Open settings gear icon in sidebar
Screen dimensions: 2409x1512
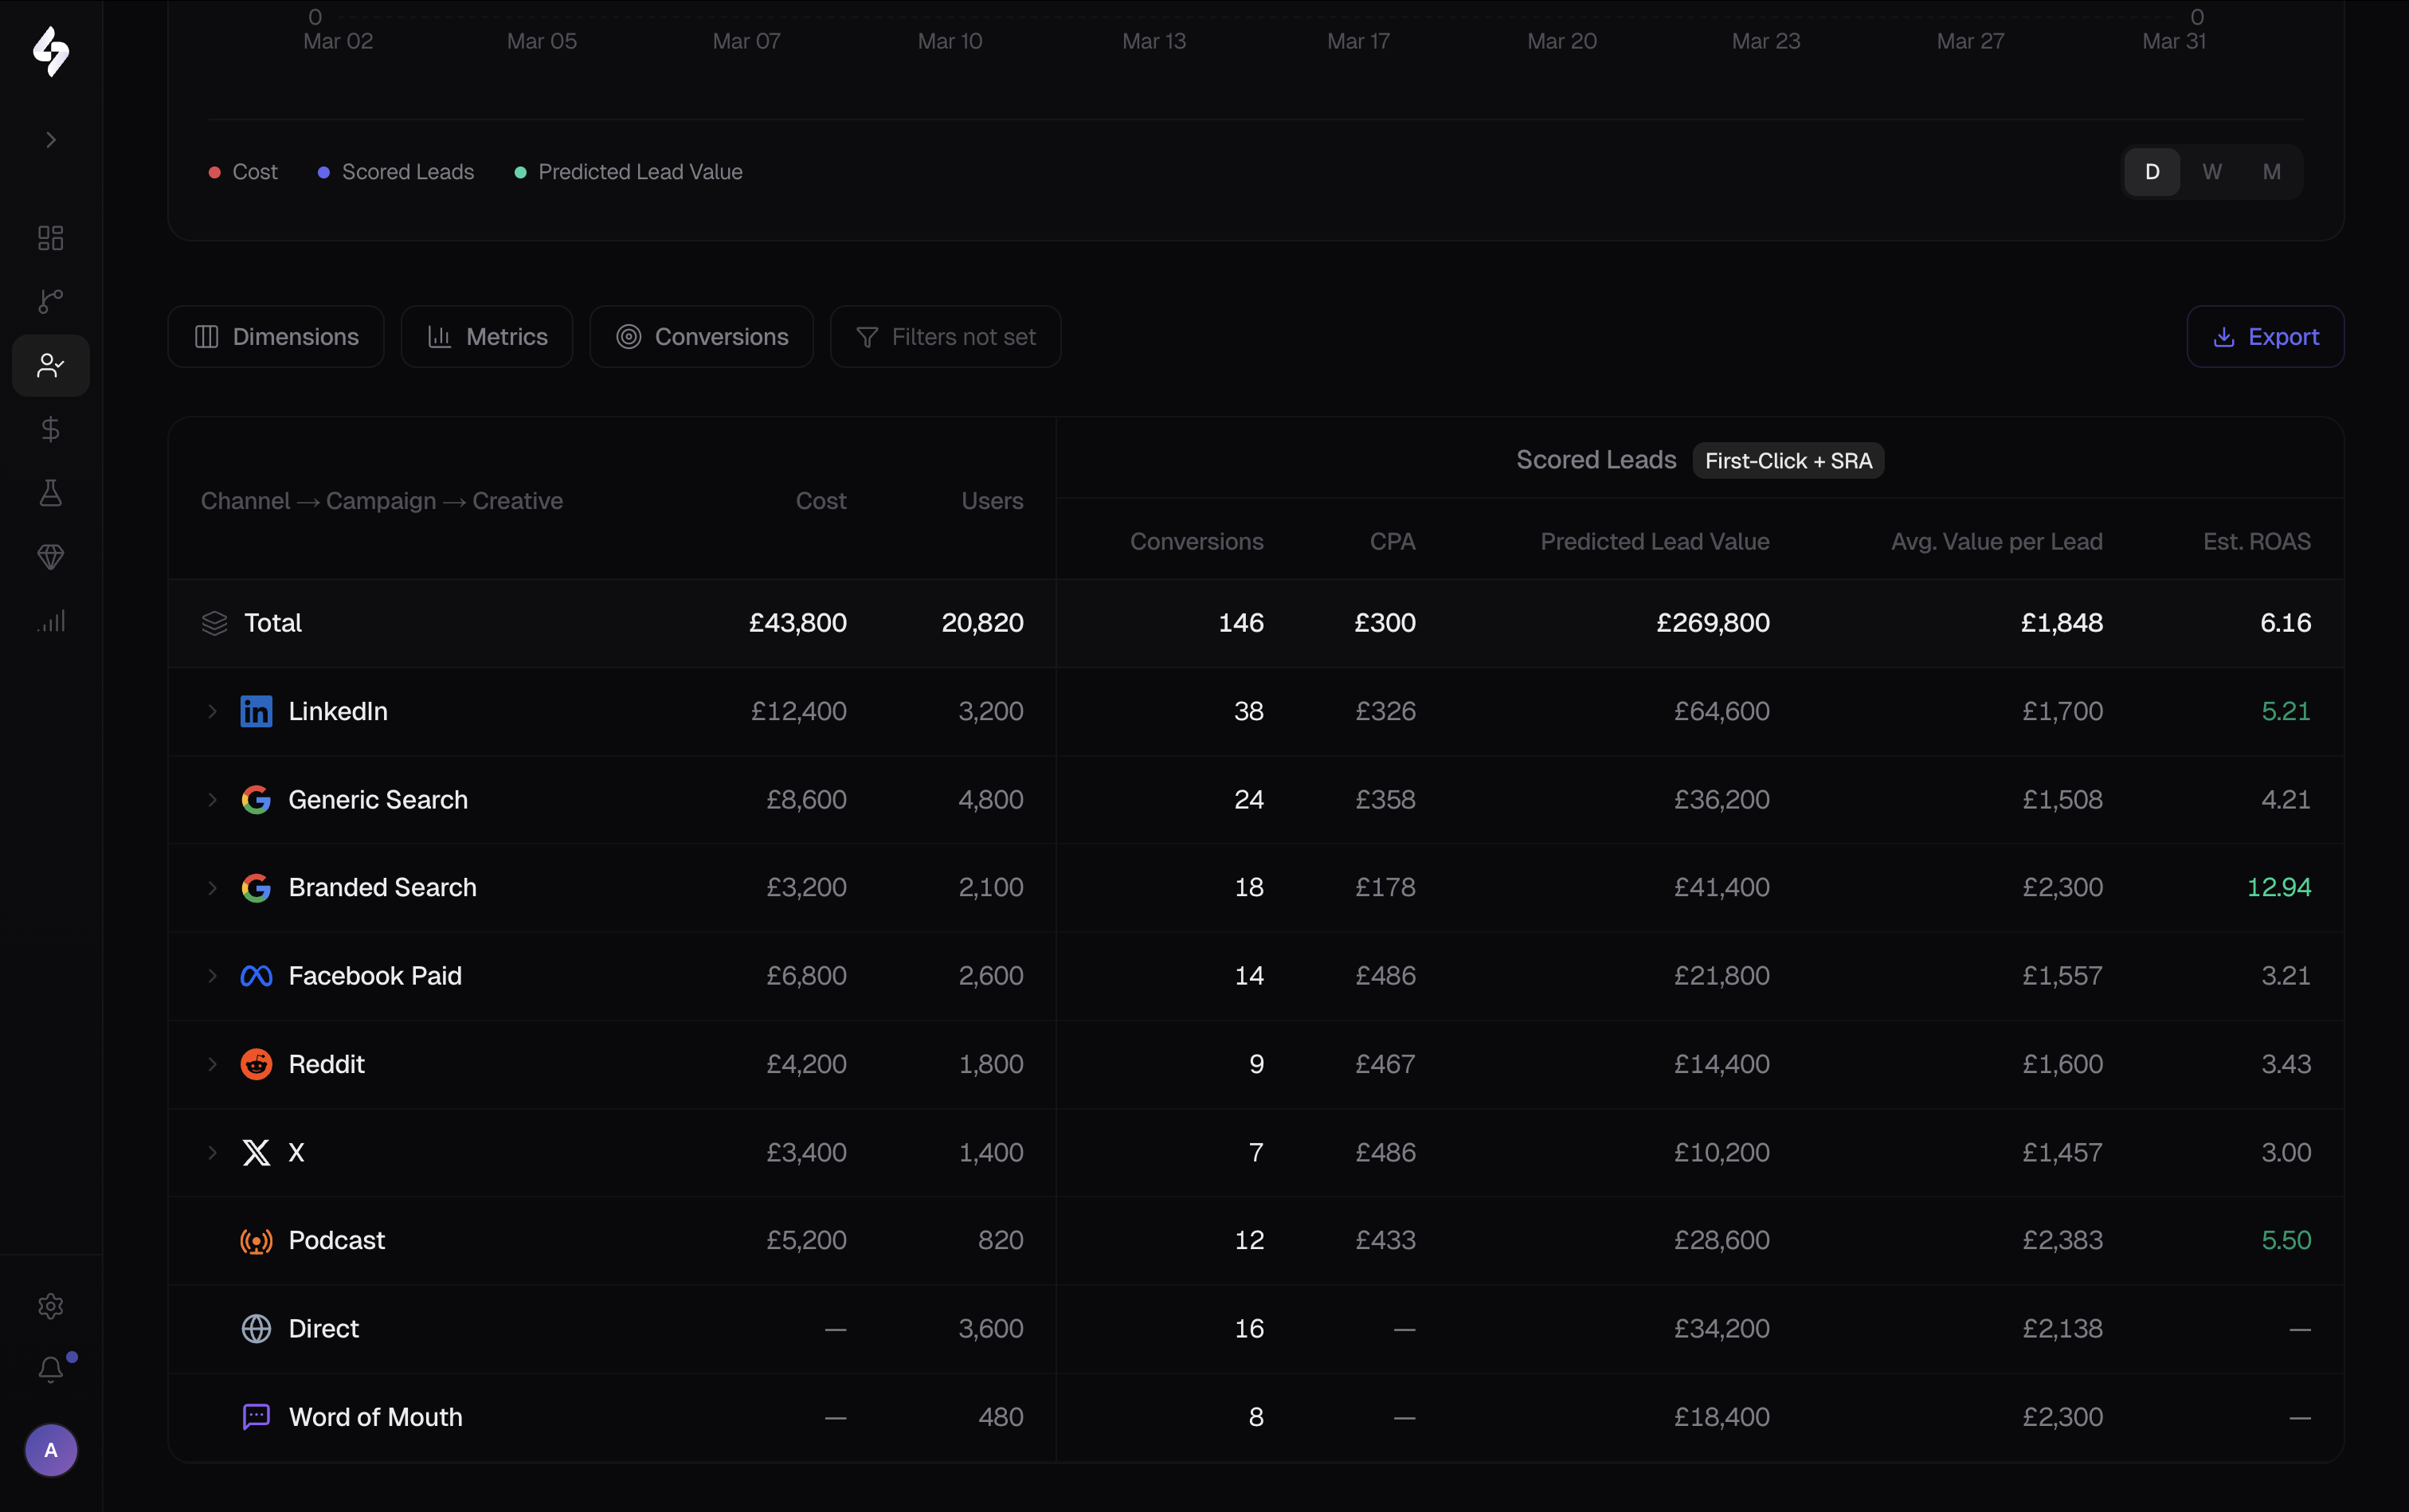(51, 1306)
